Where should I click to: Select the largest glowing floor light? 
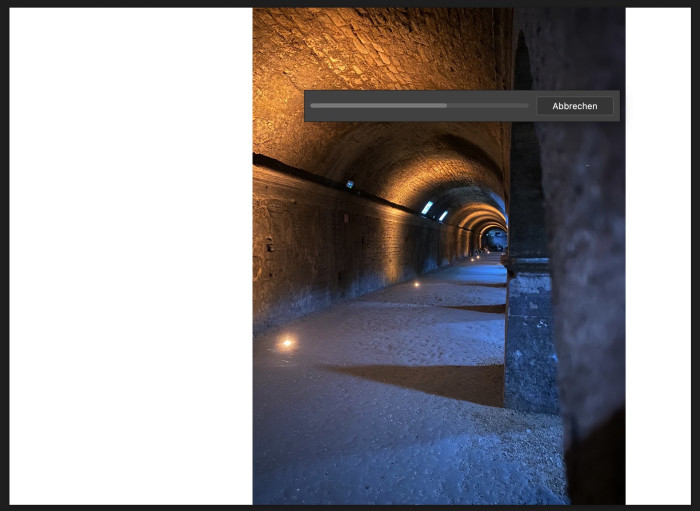tap(287, 343)
